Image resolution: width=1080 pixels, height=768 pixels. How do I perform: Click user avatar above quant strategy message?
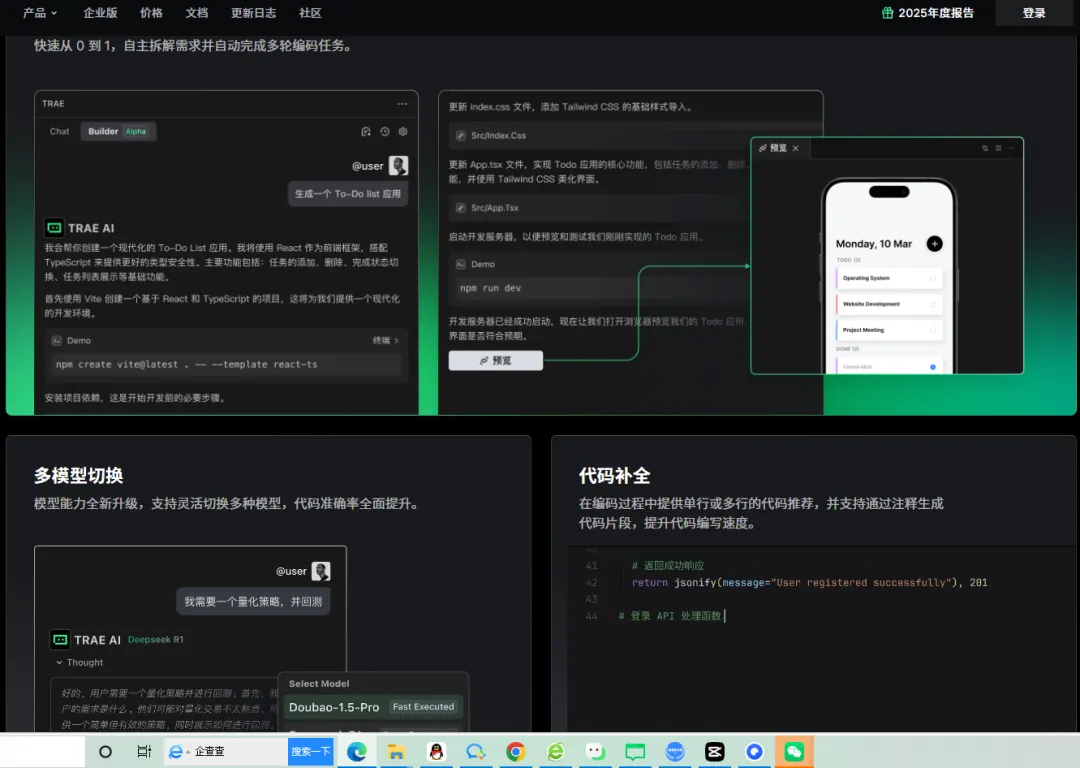click(x=321, y=571)
